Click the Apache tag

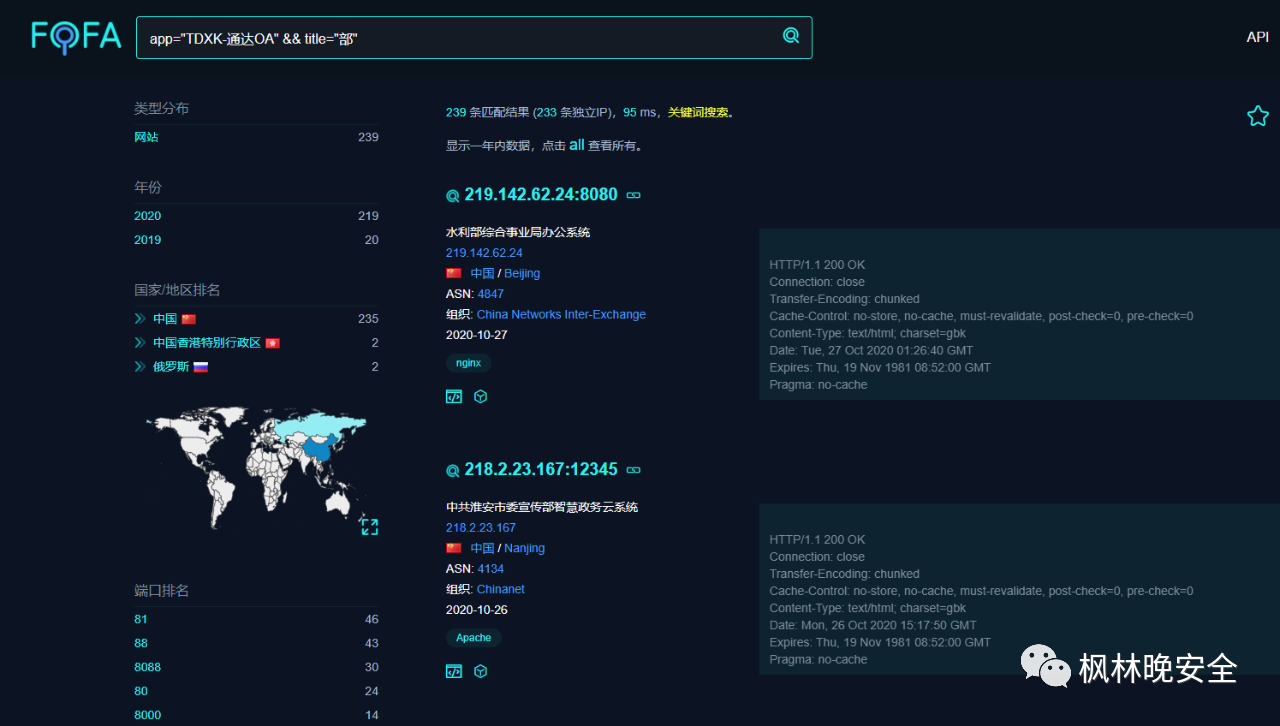point(474,638)
